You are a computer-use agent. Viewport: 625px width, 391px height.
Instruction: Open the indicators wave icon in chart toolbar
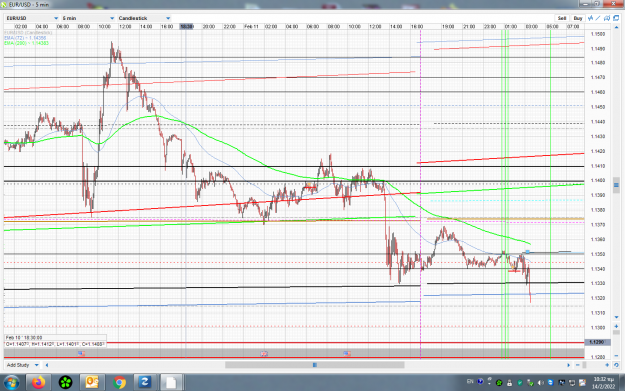(591, 18)
